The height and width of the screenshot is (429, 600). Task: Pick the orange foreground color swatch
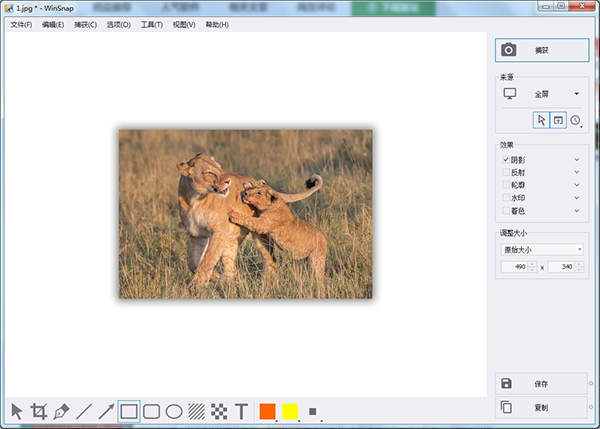click(x=267, y=411)
